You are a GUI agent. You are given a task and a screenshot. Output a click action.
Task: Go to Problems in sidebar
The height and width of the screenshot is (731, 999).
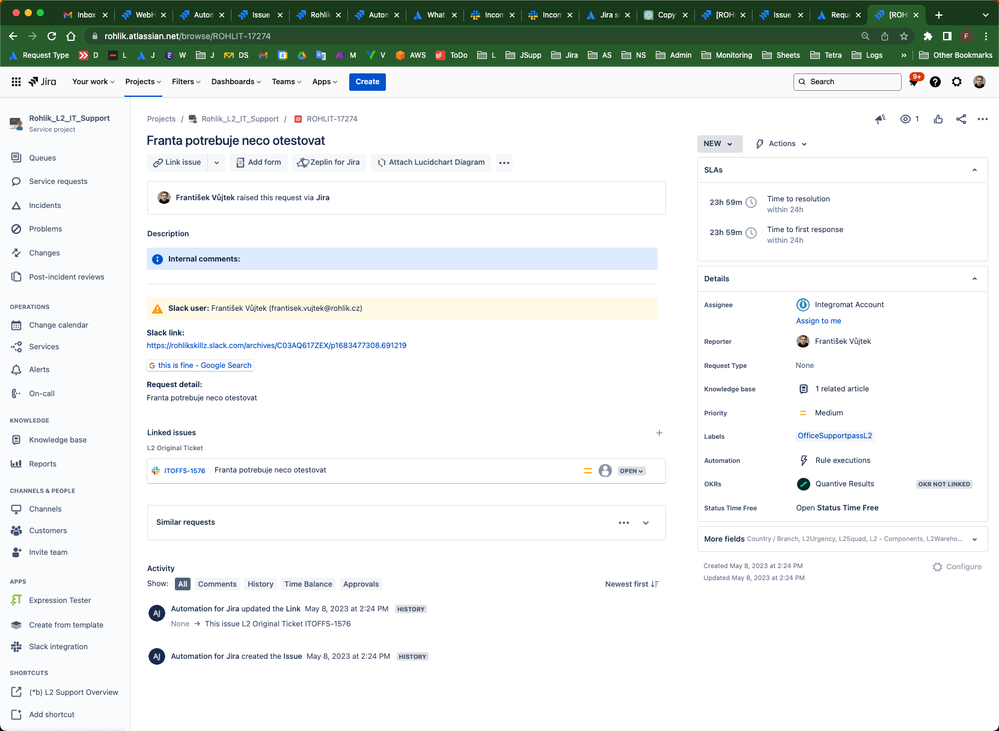point(45,229)
